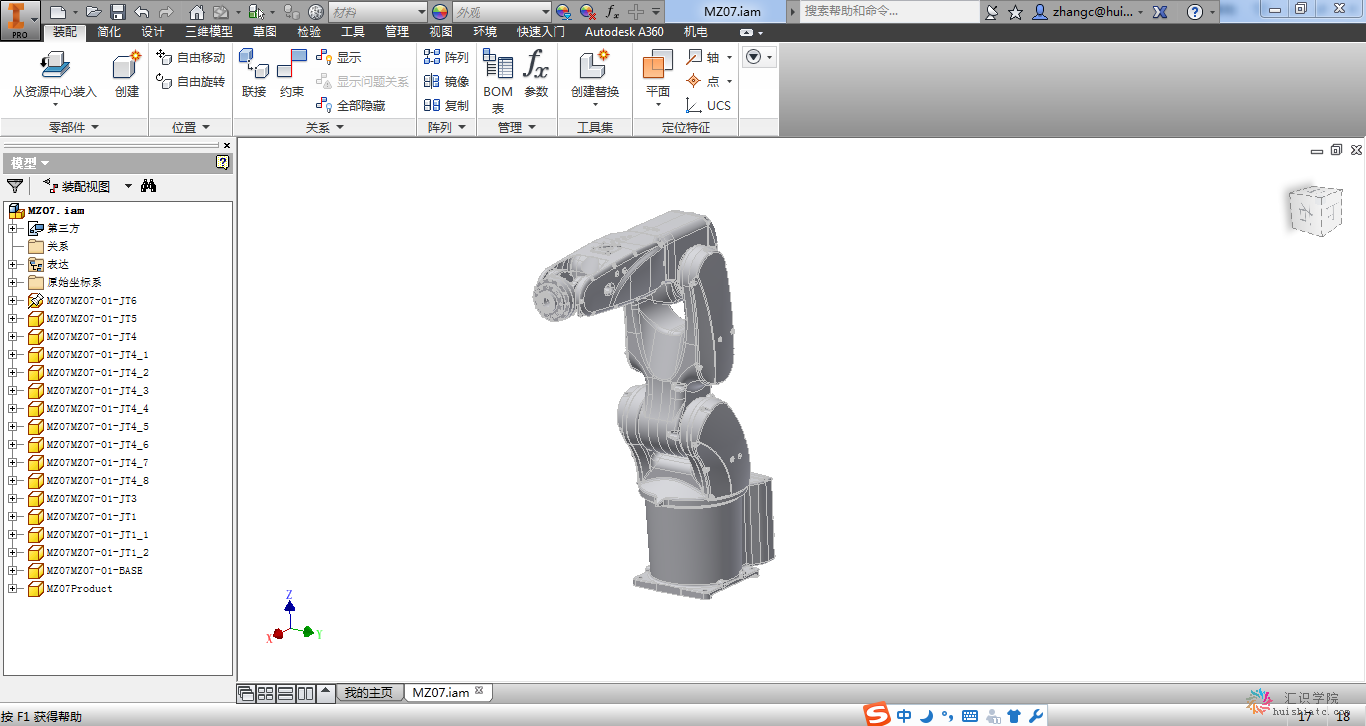Open 参数 parameters in ribbon

click(537, 75)
